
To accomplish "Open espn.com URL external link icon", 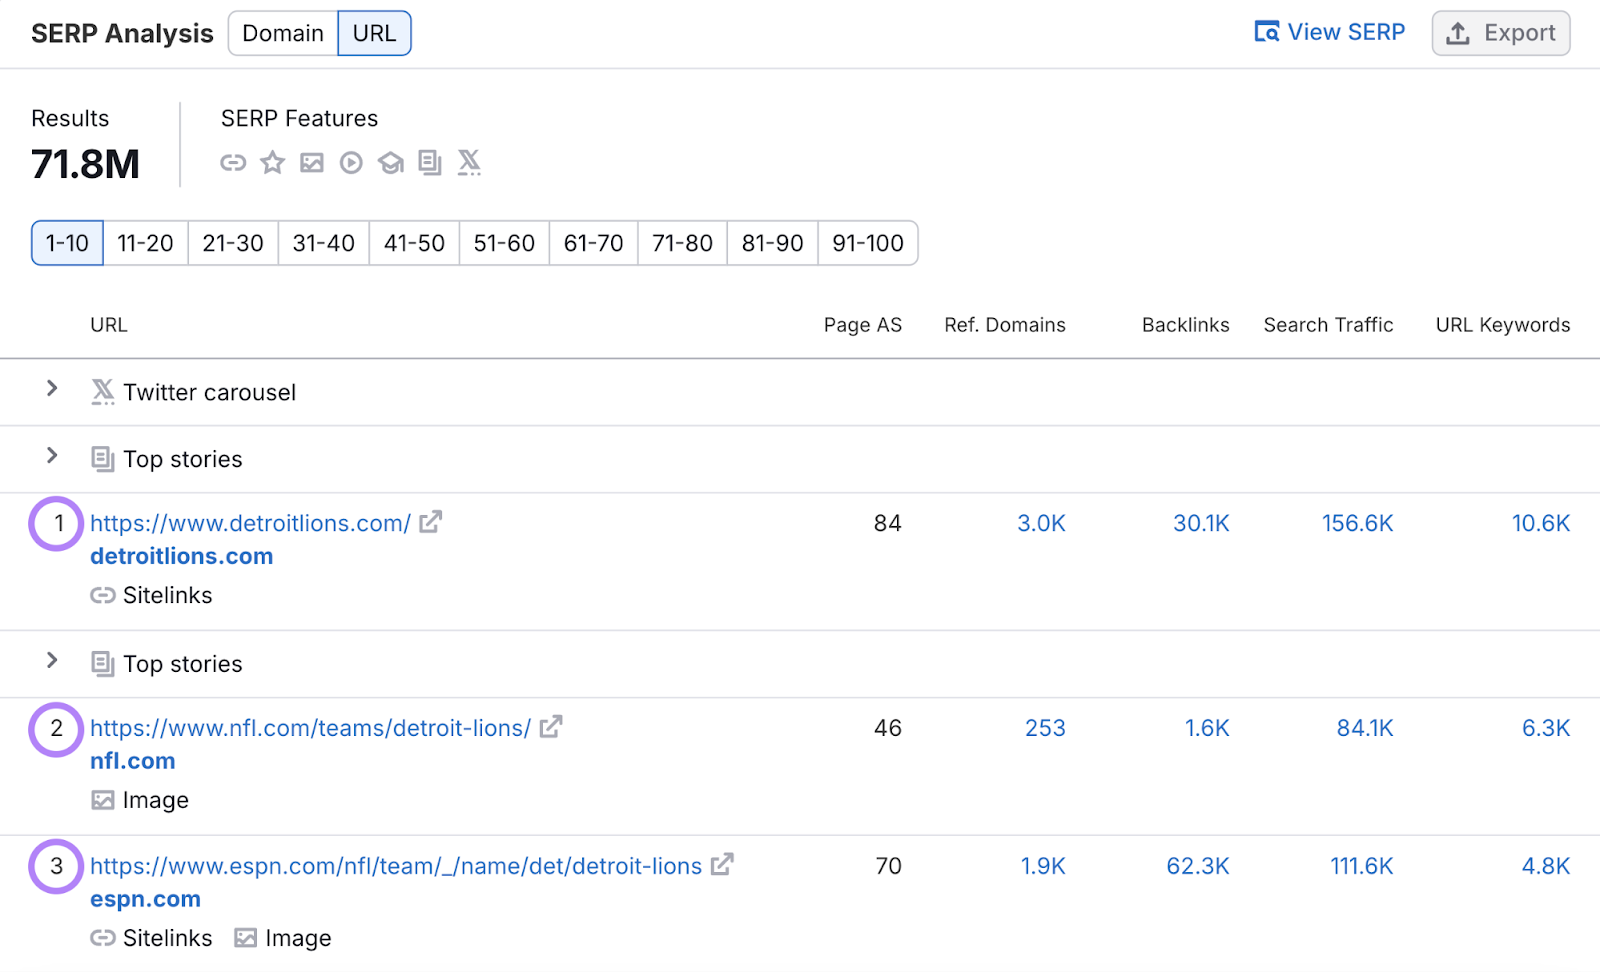I will (722, 864).
